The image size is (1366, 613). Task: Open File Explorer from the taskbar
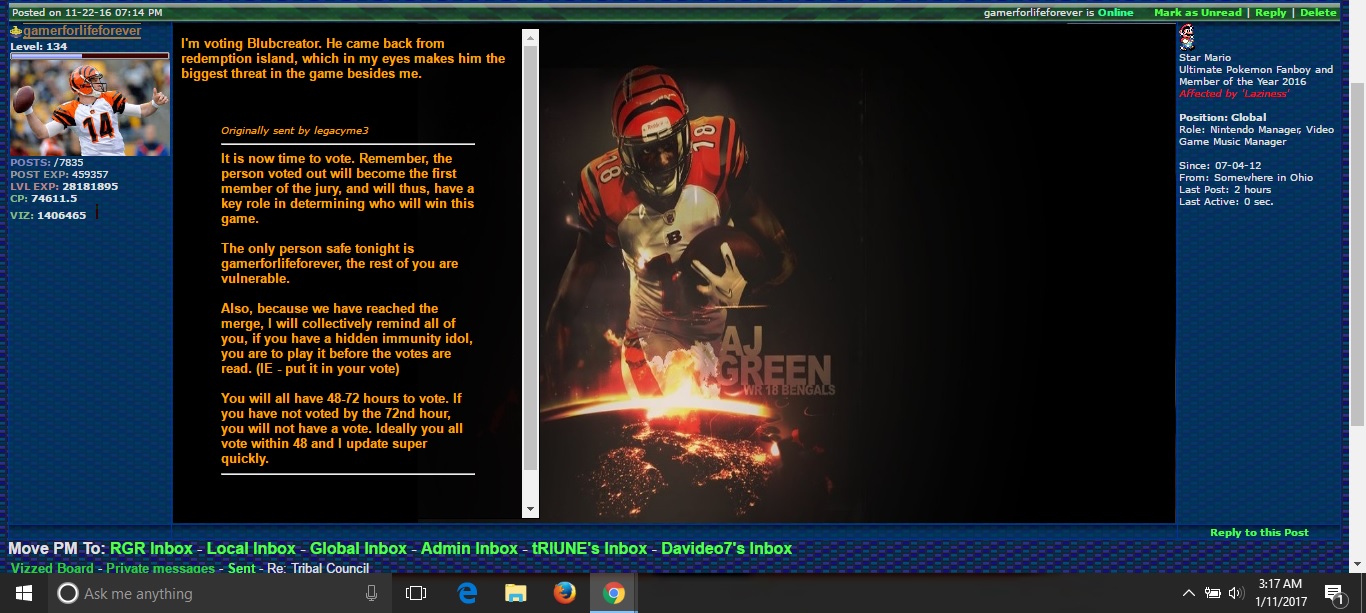tap(515, 593)
